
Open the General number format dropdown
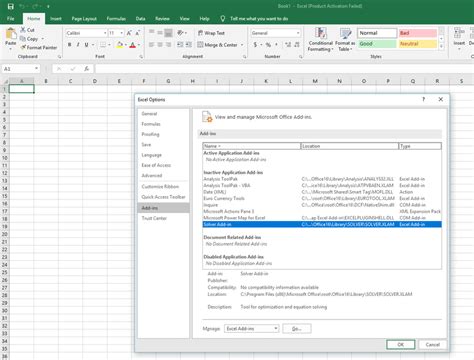pyautogui.click(x=298, y=33)
